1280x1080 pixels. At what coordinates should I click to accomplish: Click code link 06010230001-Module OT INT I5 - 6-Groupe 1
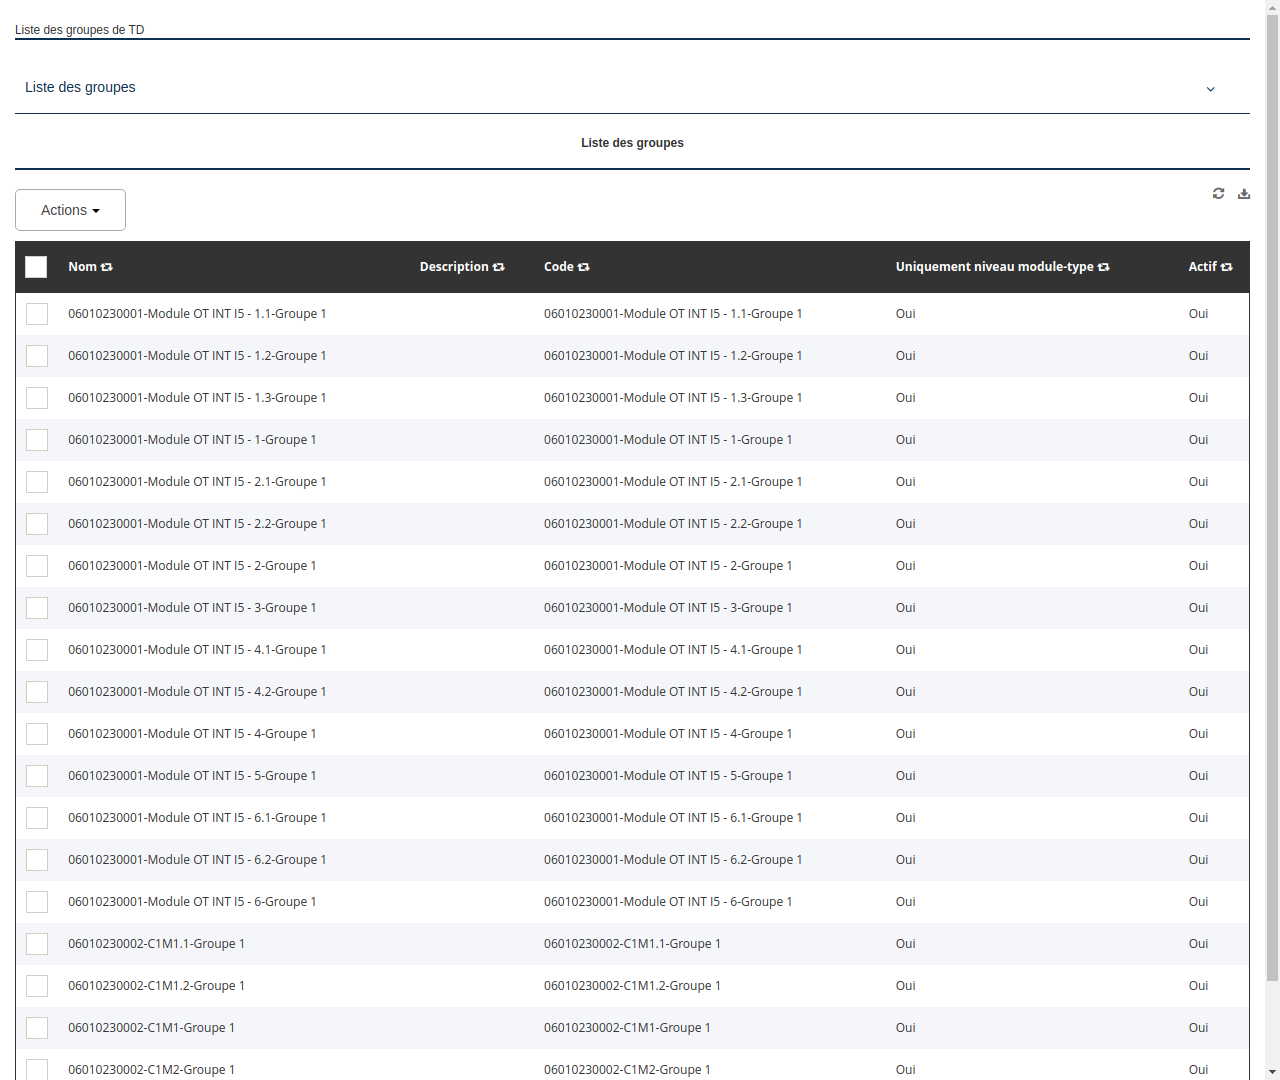tap(668, 901)
